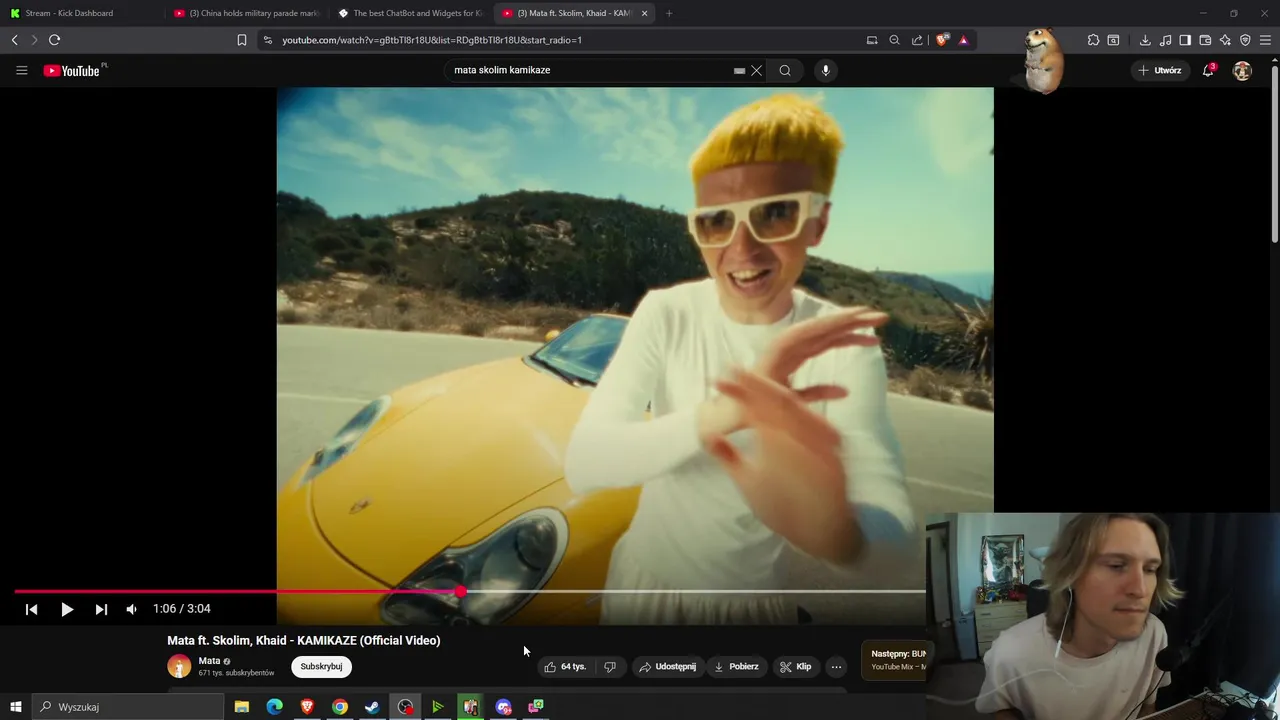Subscribe via the Subskrybuj button

pos(321,667)
